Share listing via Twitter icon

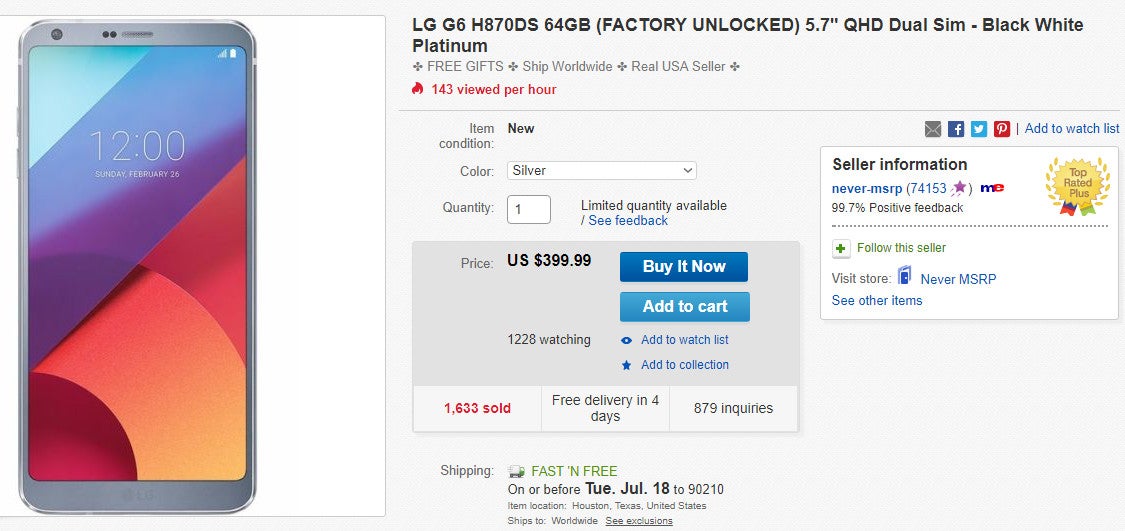[x=979, y=129]
